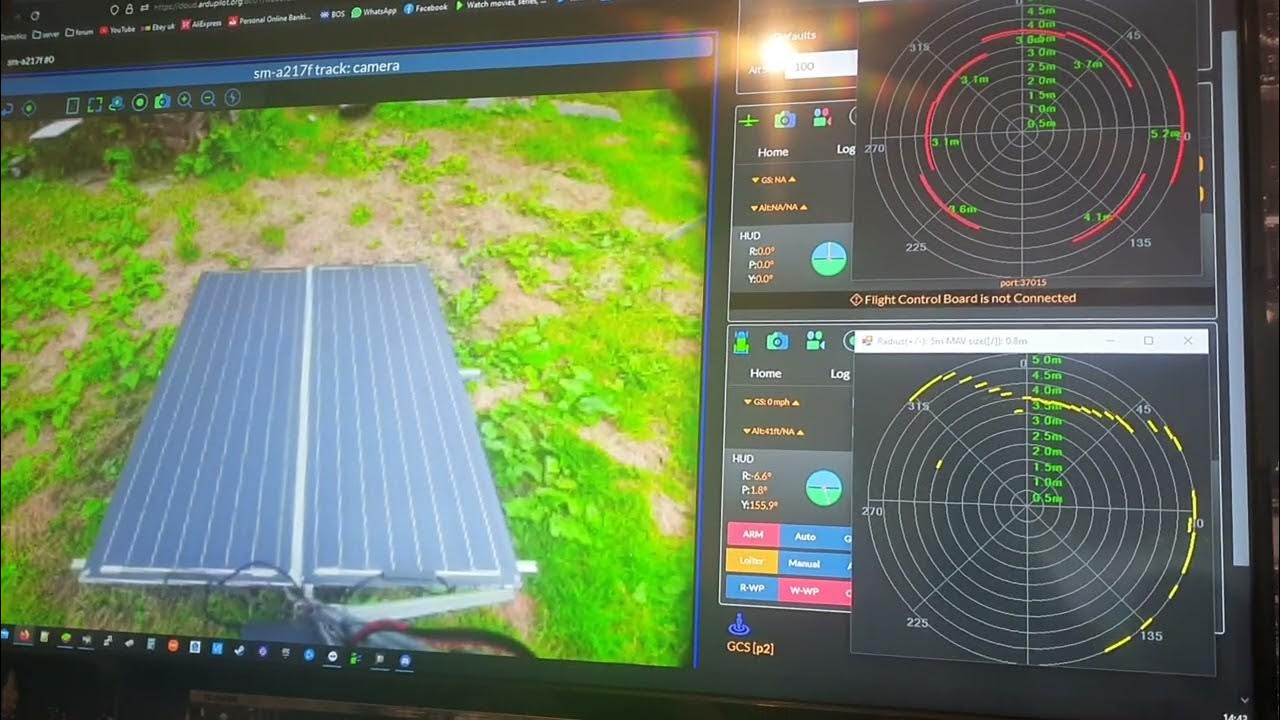The height and width of the screenshot is (720, 1280).
Task: Open the Ebay uk bookmark
Action: pyautogui.click(x=158, y=28)
